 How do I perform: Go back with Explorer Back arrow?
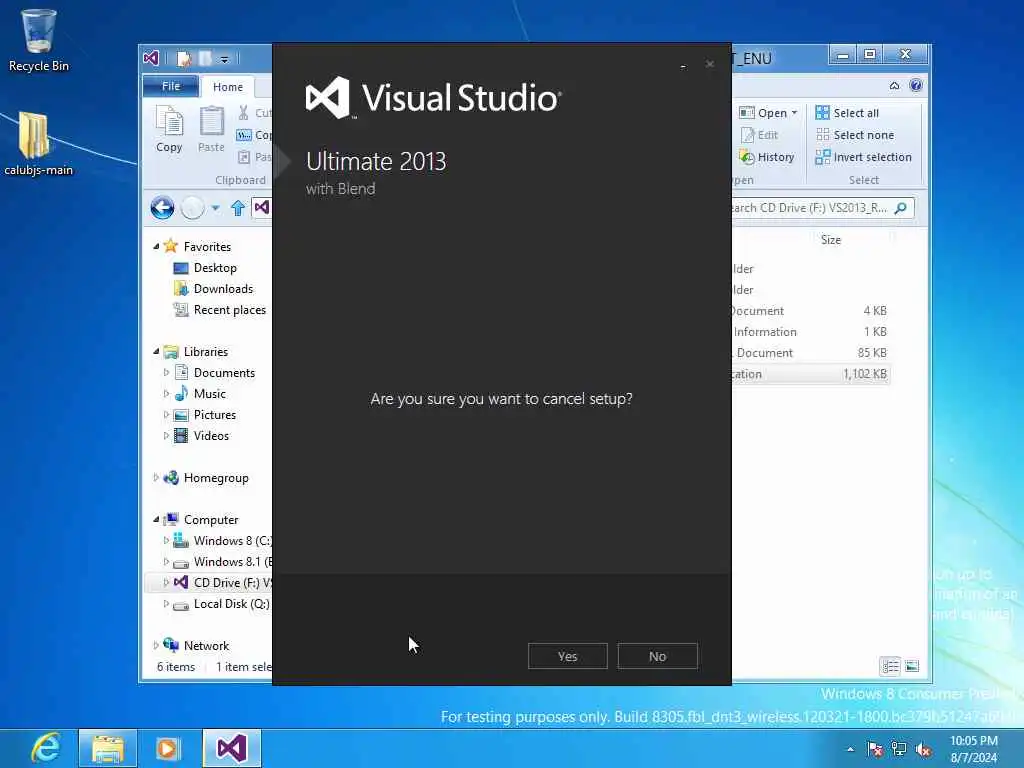(x=163, y=208)
